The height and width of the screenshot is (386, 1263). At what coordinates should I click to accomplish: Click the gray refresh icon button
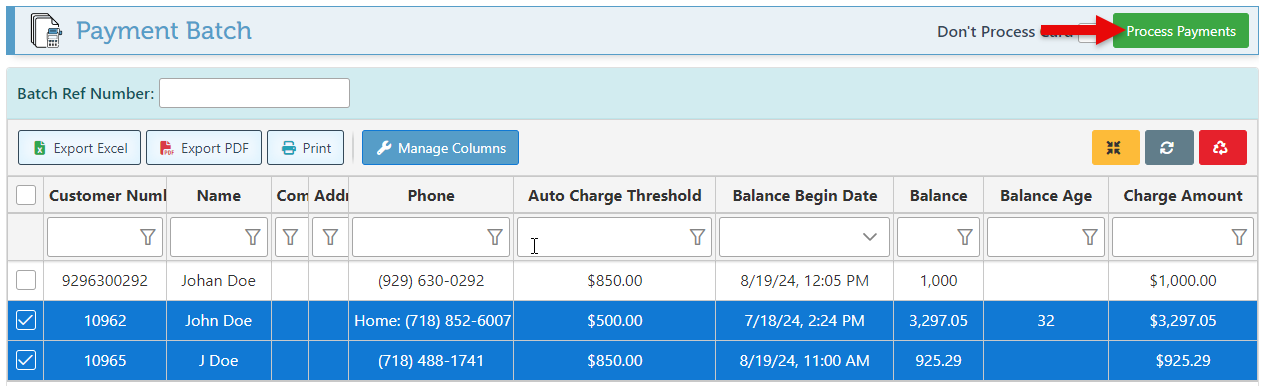(1169, 148)
